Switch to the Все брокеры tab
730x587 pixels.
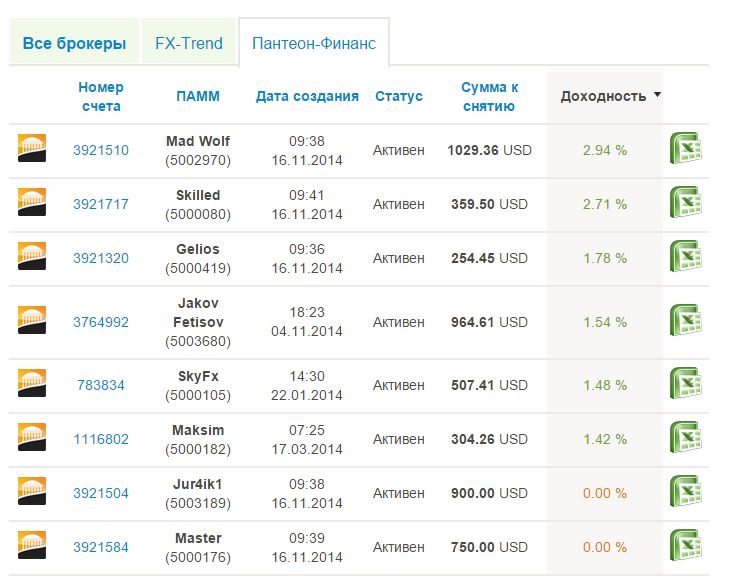click(x=75, y=43)
